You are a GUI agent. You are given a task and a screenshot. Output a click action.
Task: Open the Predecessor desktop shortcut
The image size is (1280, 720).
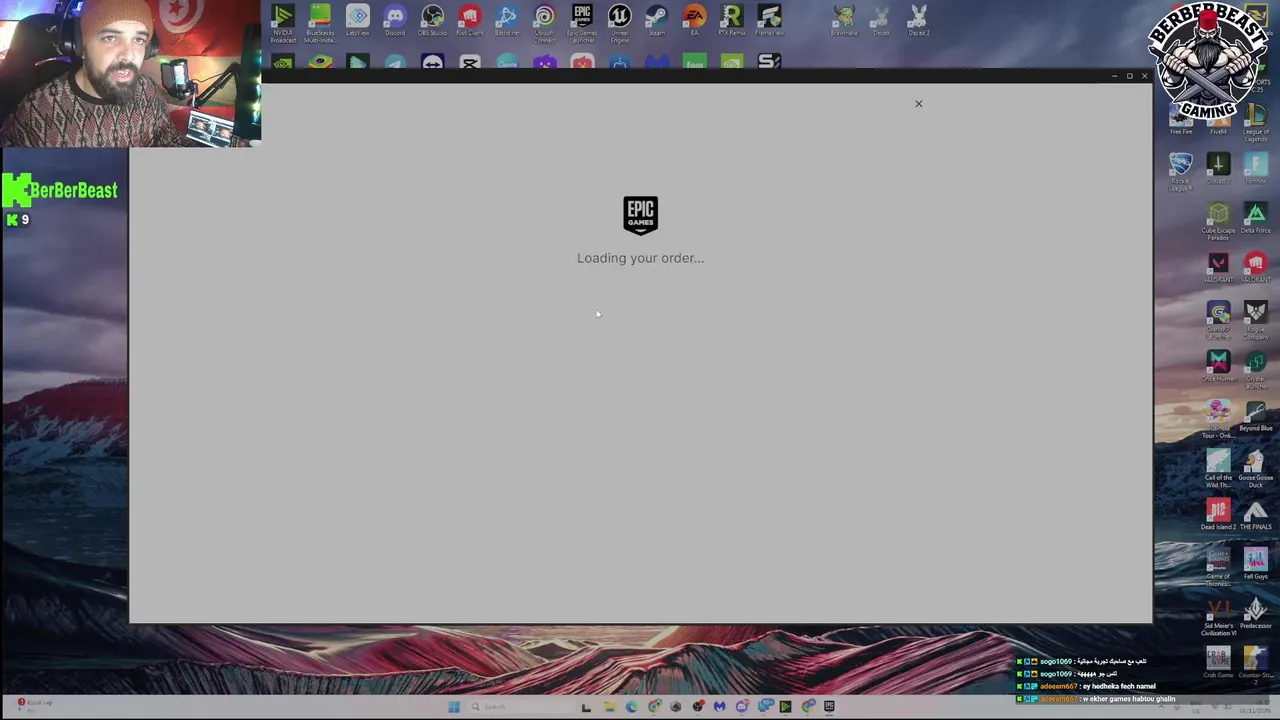(x=1256, y=614)
